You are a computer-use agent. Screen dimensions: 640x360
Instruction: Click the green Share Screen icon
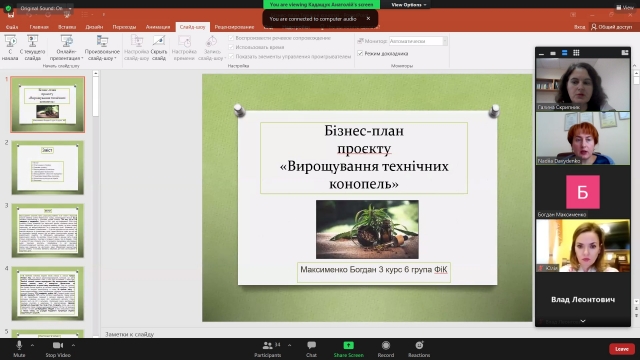point(348,345)
